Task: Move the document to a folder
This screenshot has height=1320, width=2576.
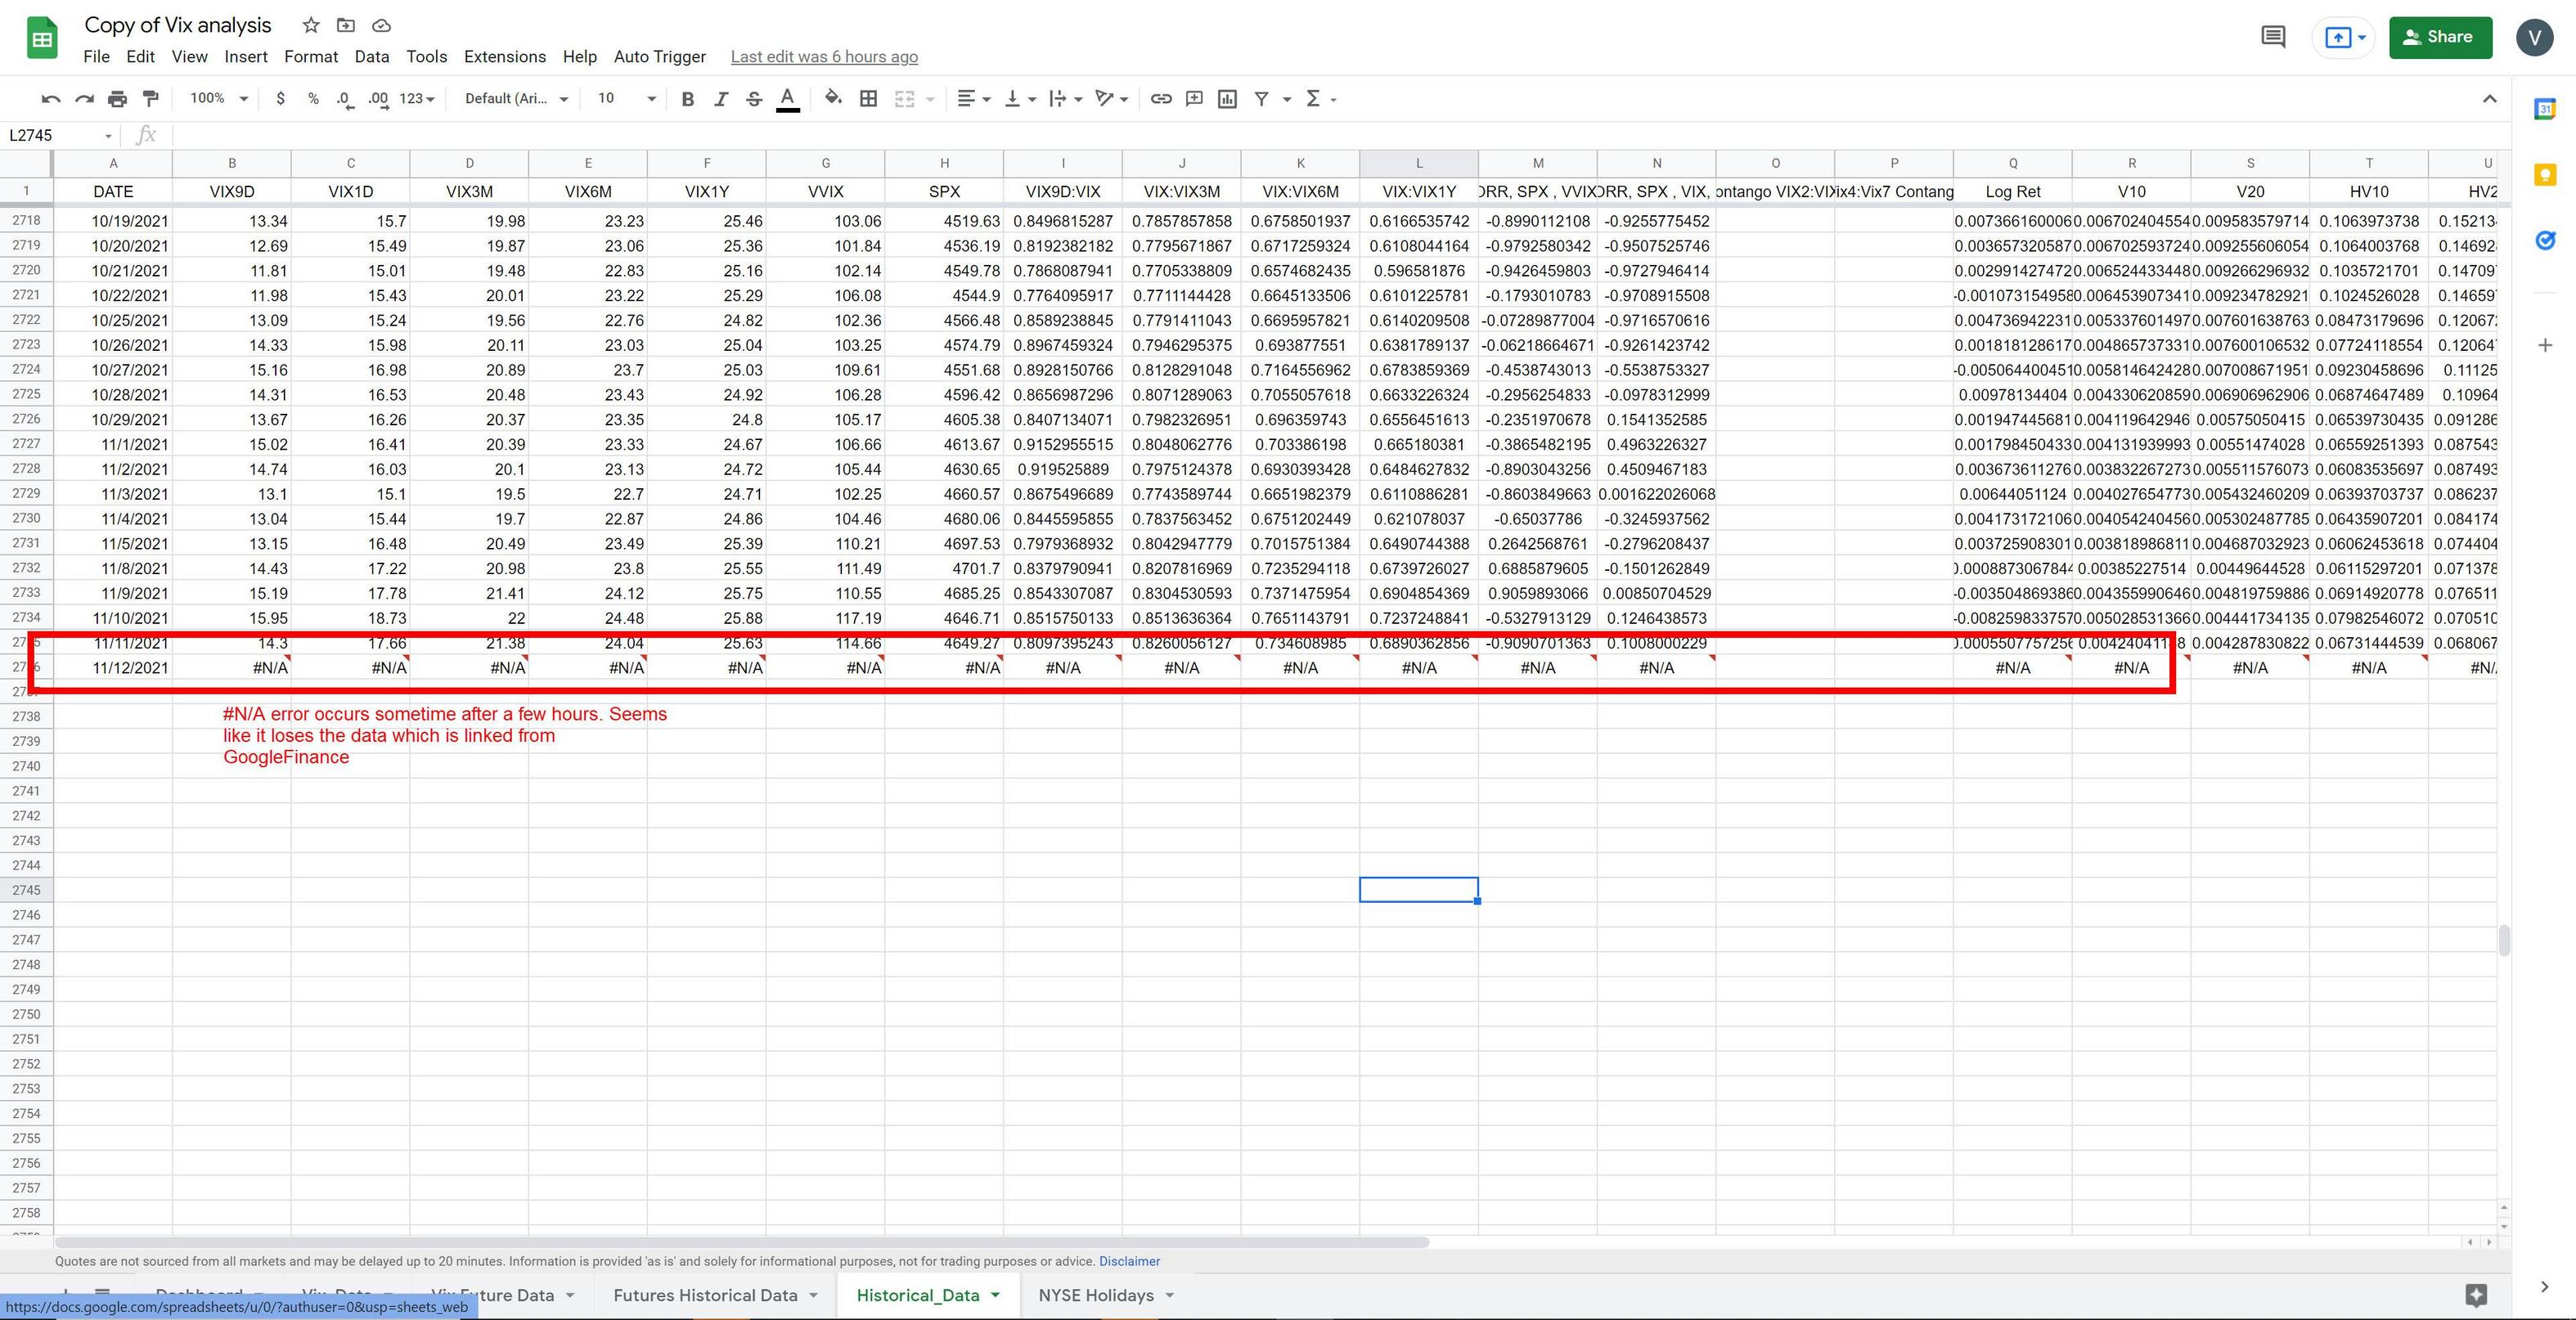Action: pos(346,25)
